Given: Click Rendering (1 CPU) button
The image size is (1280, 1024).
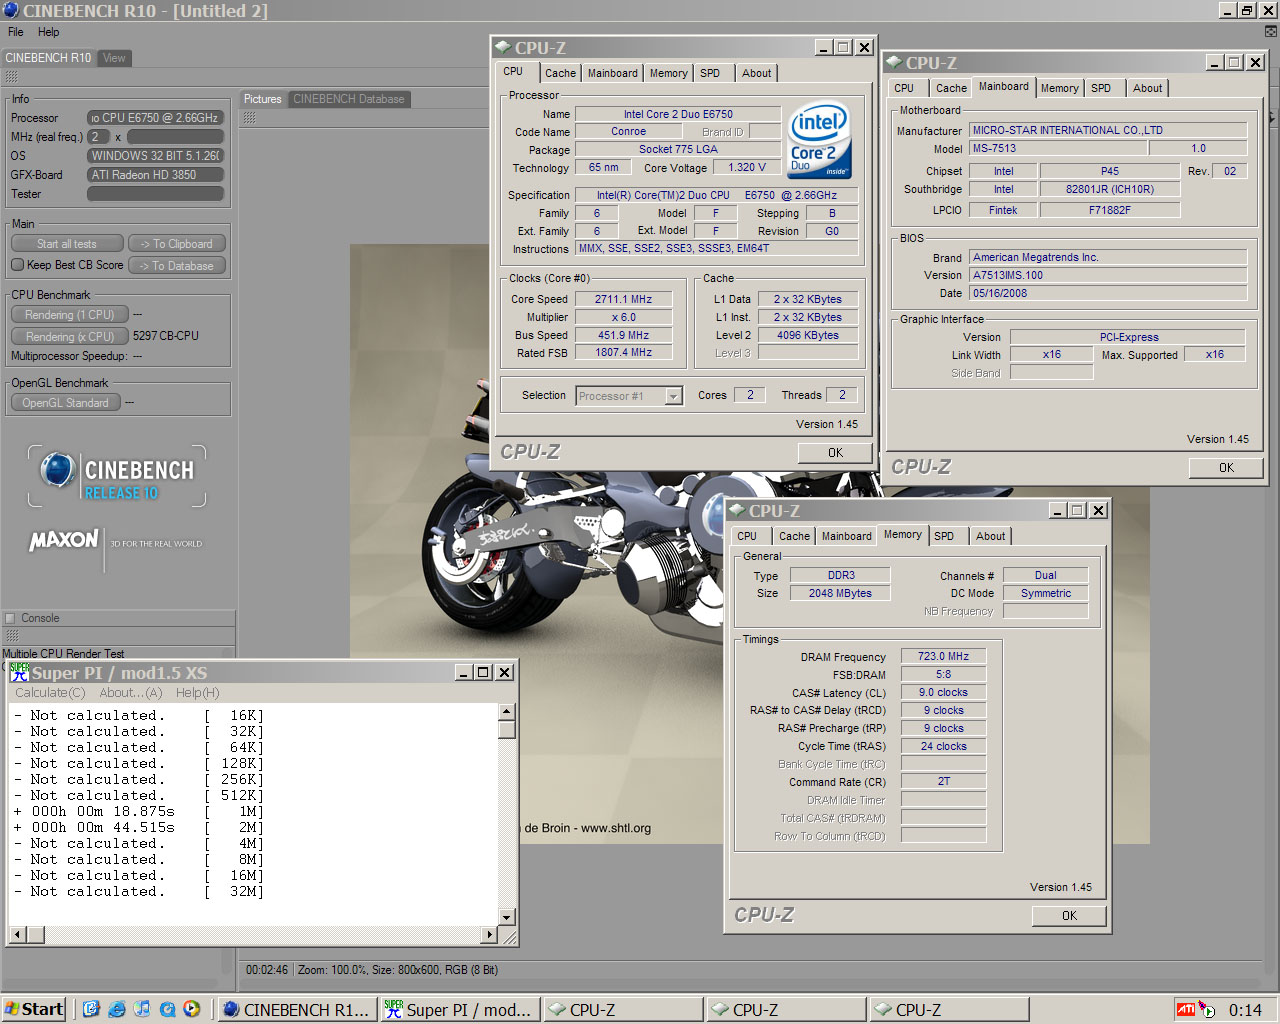Looking at the screenshot, I should click(69, 315).
